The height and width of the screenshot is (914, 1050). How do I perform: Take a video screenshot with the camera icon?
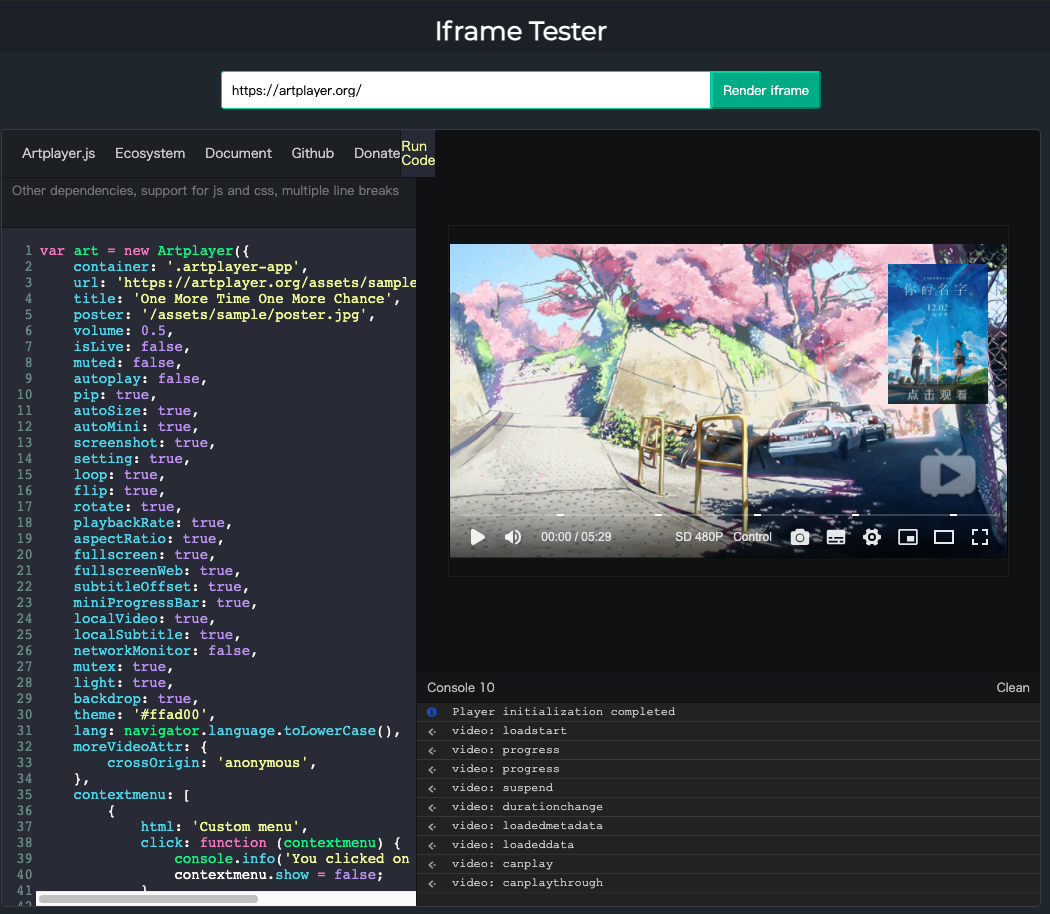click(799, 537)
